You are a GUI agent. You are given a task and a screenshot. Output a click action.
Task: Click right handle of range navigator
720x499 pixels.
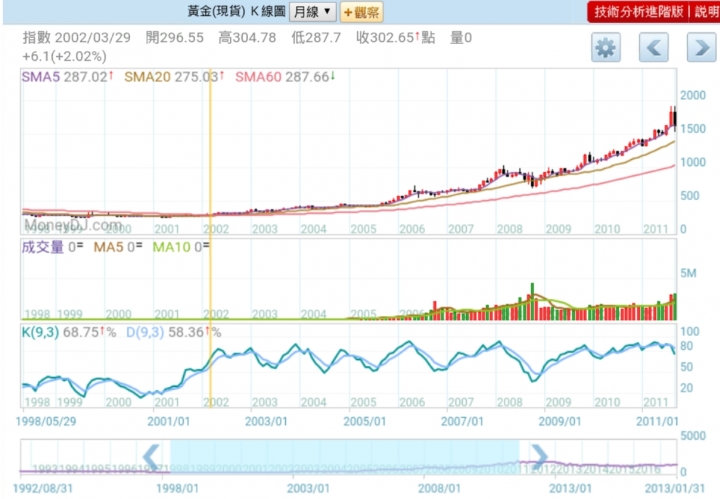coord(538,456)
